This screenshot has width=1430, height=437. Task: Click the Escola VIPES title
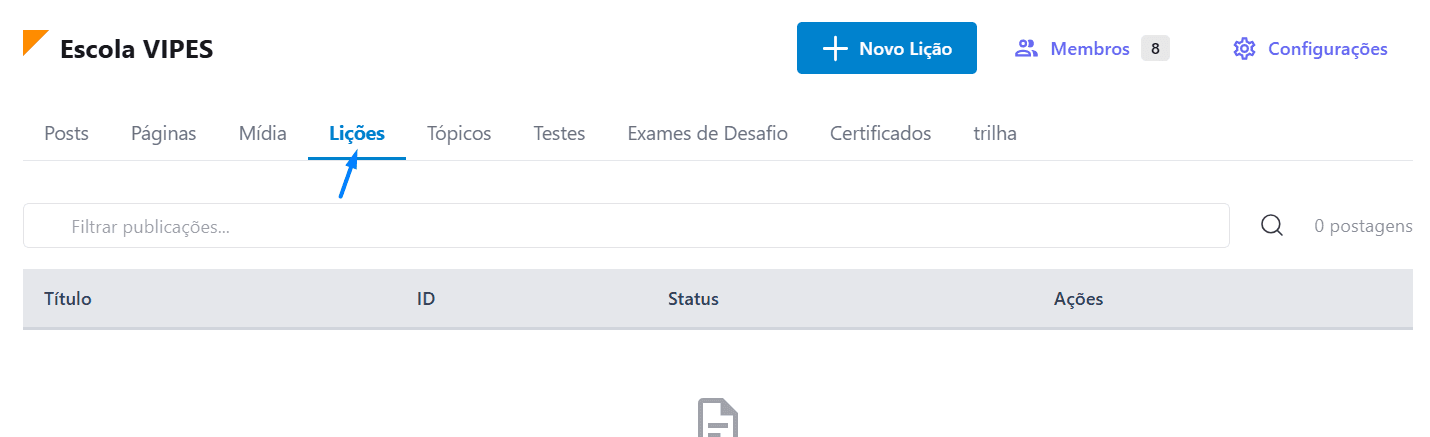coord(136,49)
